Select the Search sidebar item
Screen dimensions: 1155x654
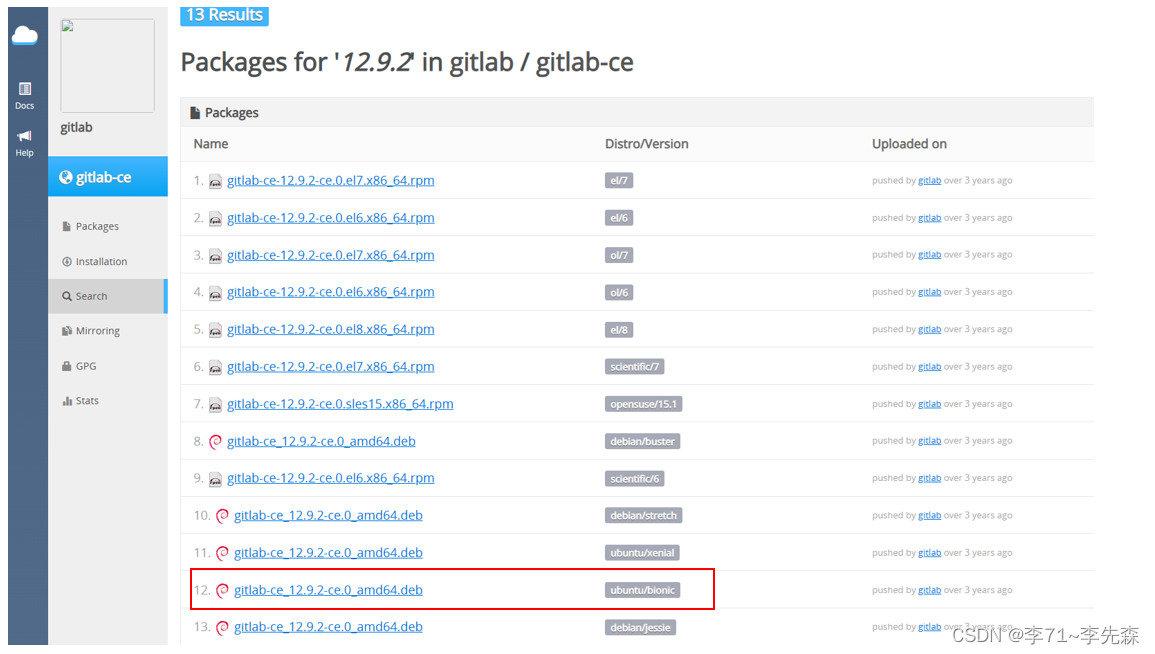pyautogui.click(x=108, y=296)
